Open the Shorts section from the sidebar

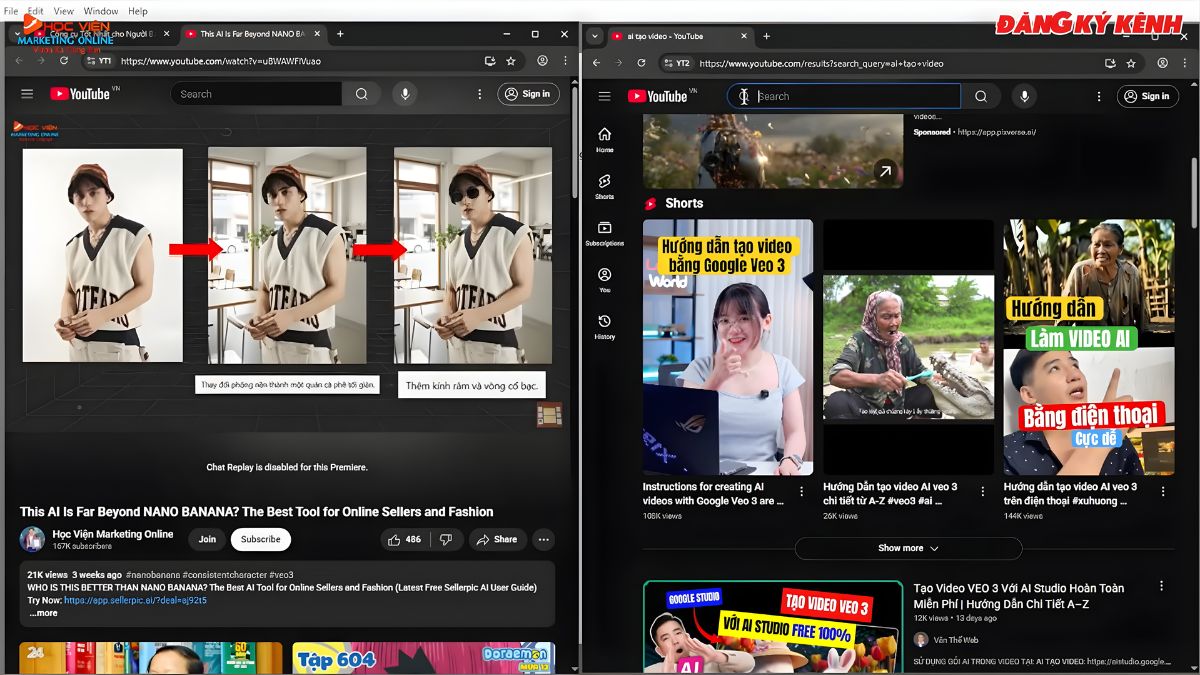tap(604, 183)
